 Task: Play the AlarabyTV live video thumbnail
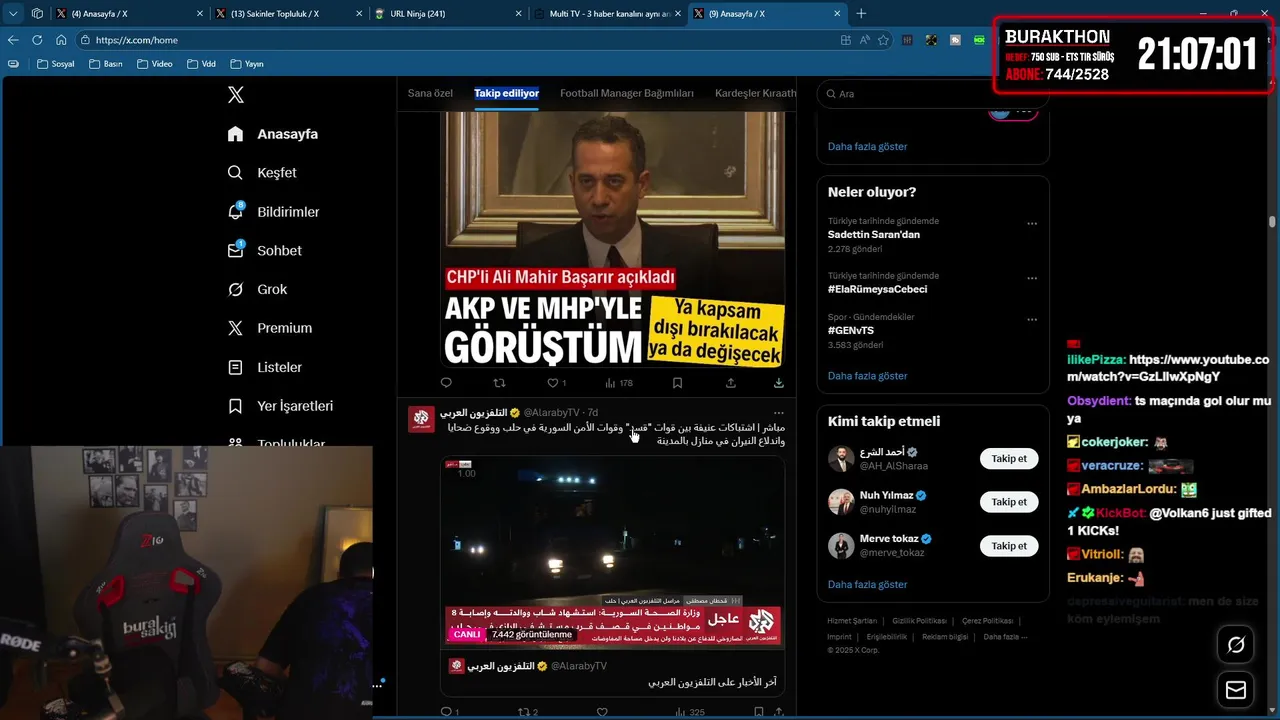click(x=612, y=550)
